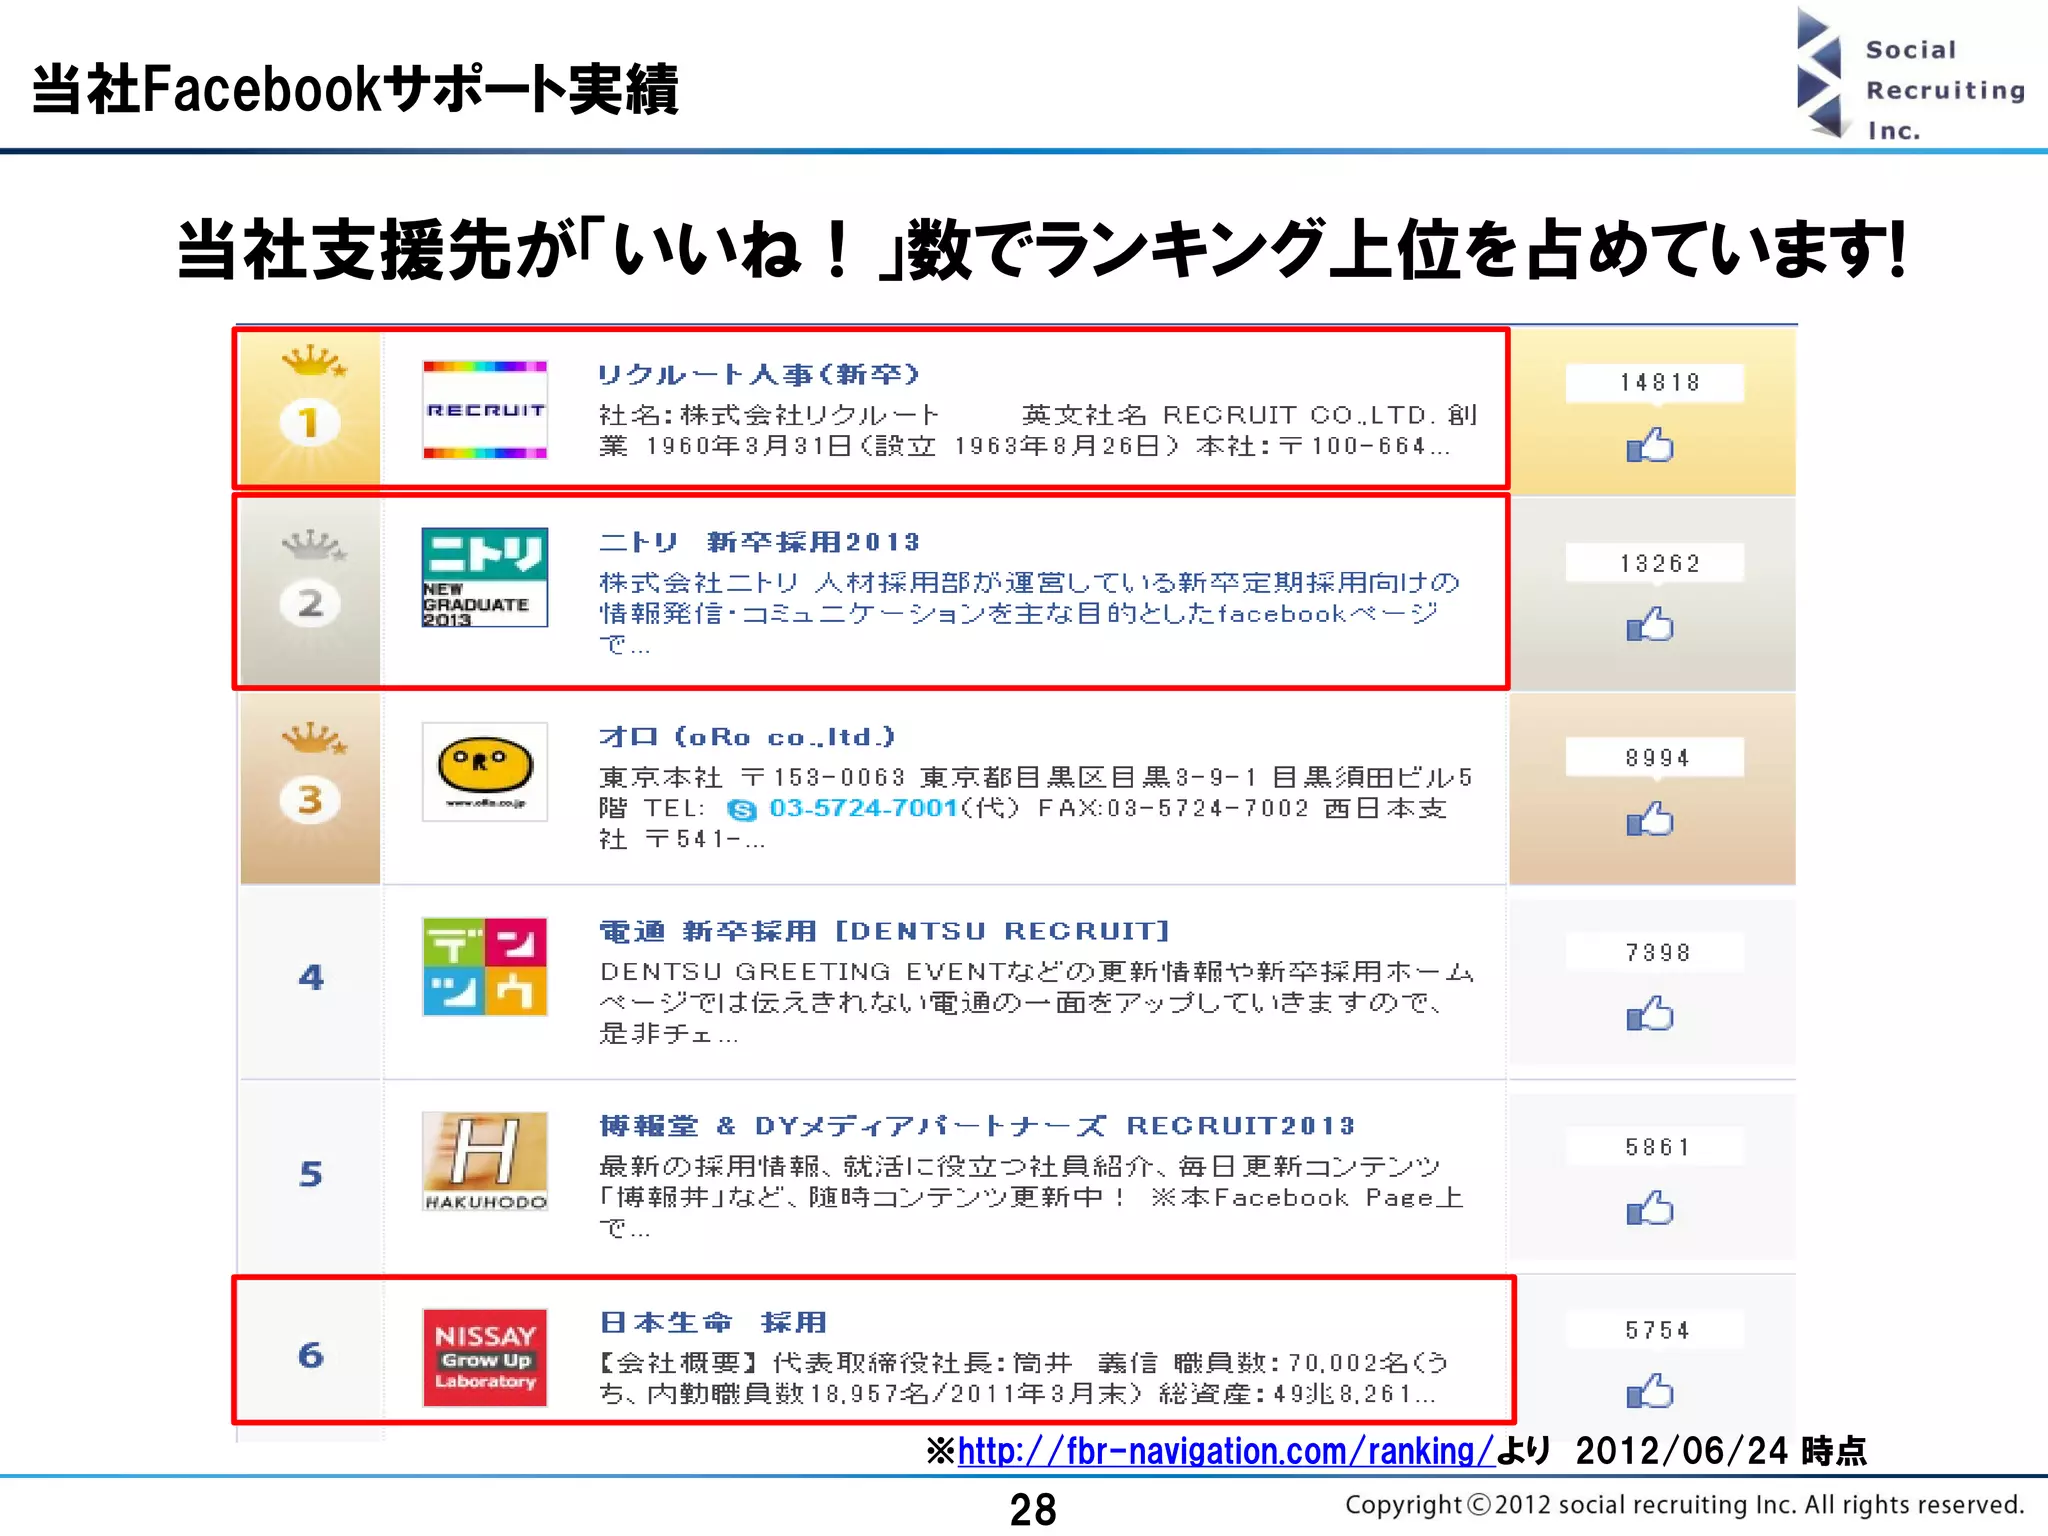Click the rank number 5
This screenshot has width=2048, height=1536.
(311, 1173)
